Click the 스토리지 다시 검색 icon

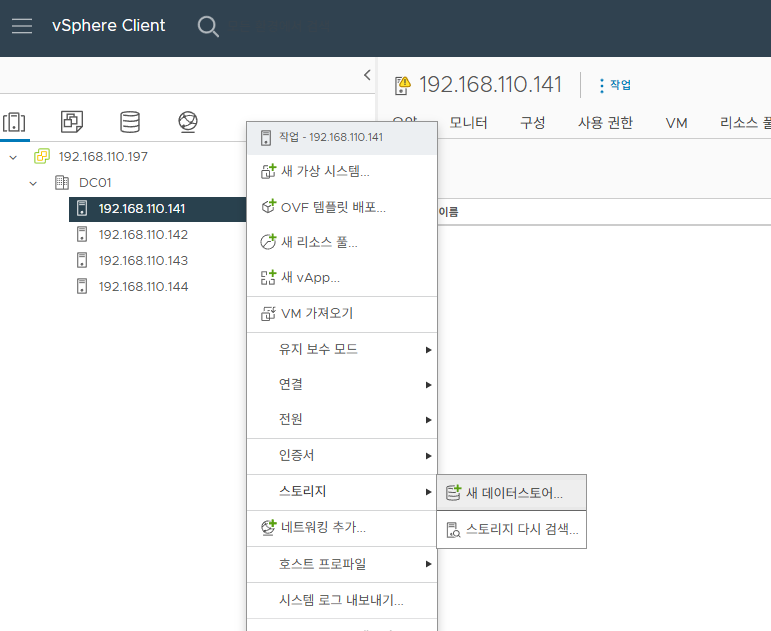coord(453,530)
